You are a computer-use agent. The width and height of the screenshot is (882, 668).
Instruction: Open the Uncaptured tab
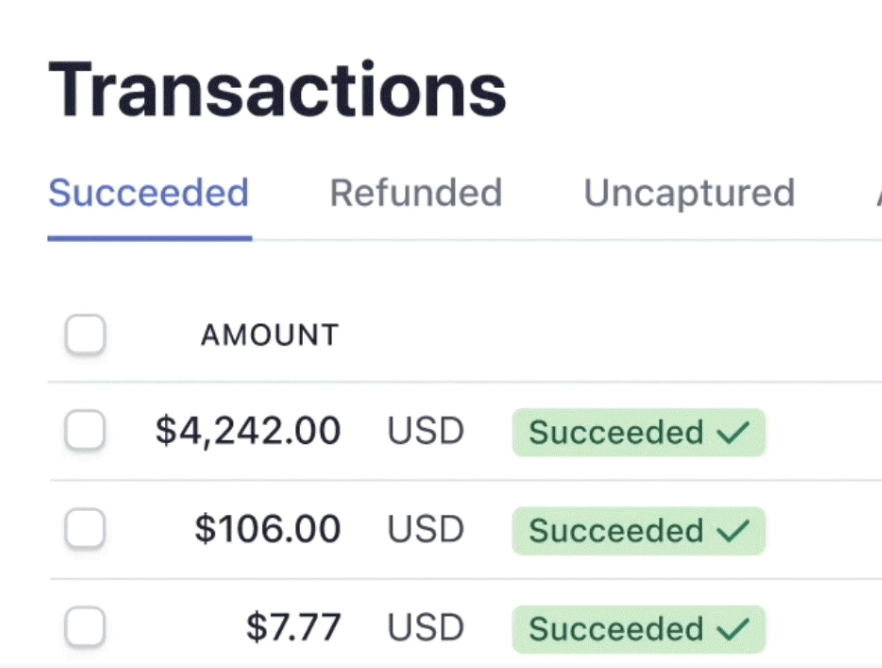[x=688, y=193]
